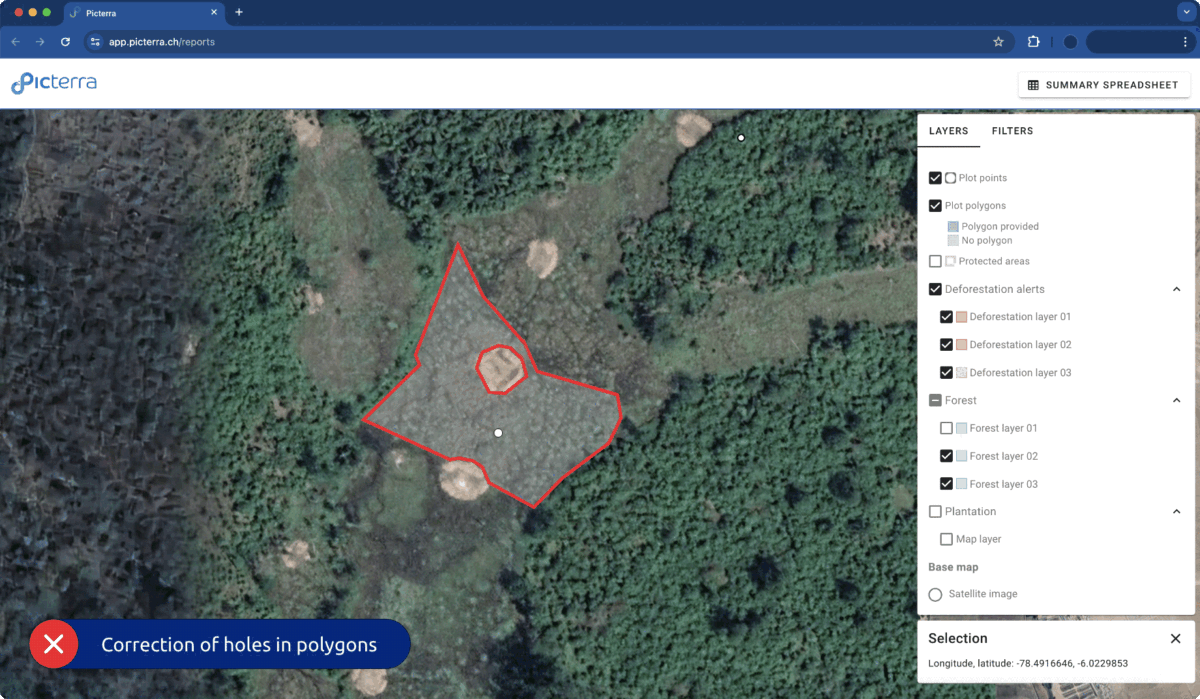This screenshot has width=1200, height=699.
Task: Uncheck Forest layer 03
Action: click(946, 484)
